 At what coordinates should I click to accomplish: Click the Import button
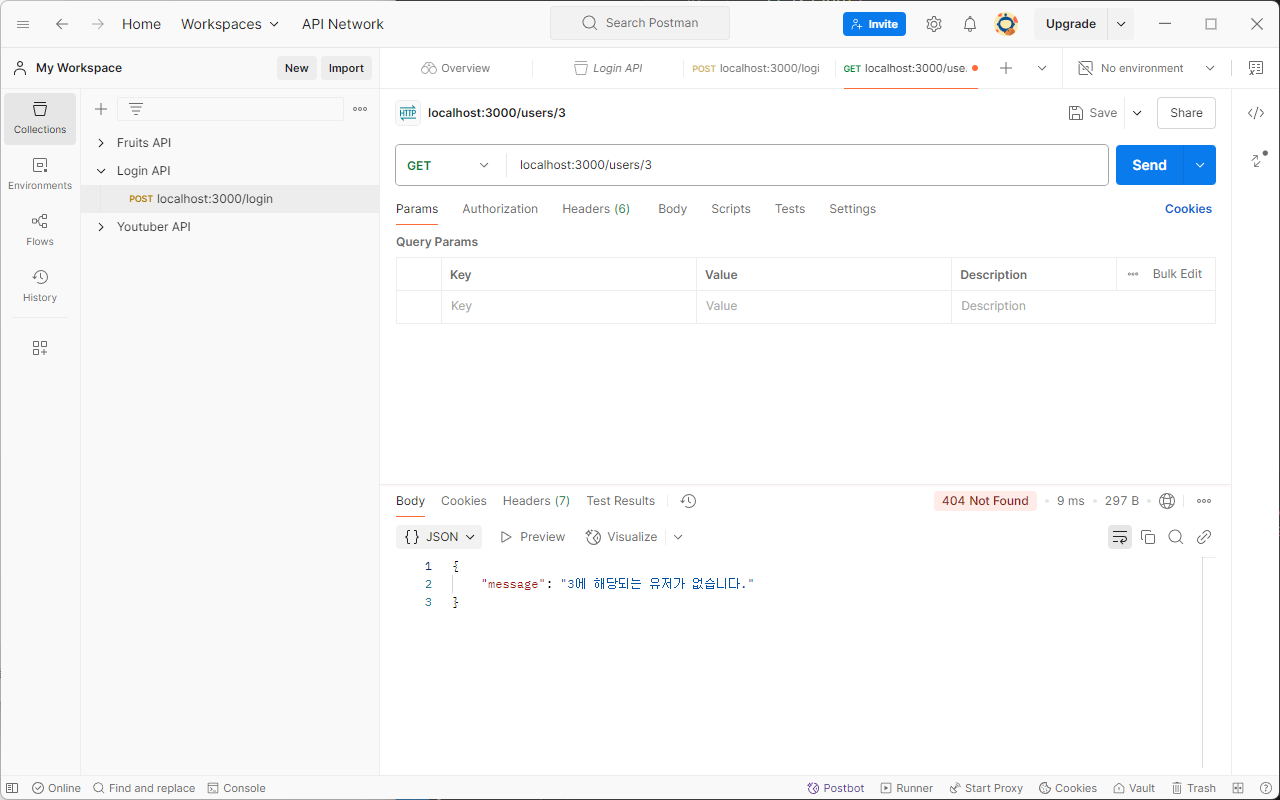coord(346,68)
